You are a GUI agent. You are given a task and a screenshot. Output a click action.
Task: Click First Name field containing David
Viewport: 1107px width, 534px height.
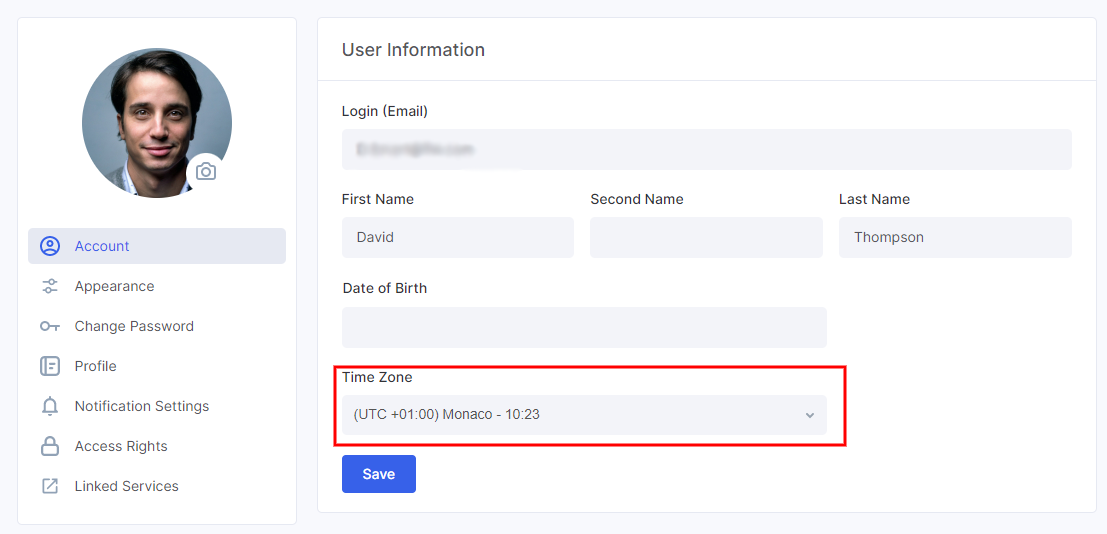point(457,237)
